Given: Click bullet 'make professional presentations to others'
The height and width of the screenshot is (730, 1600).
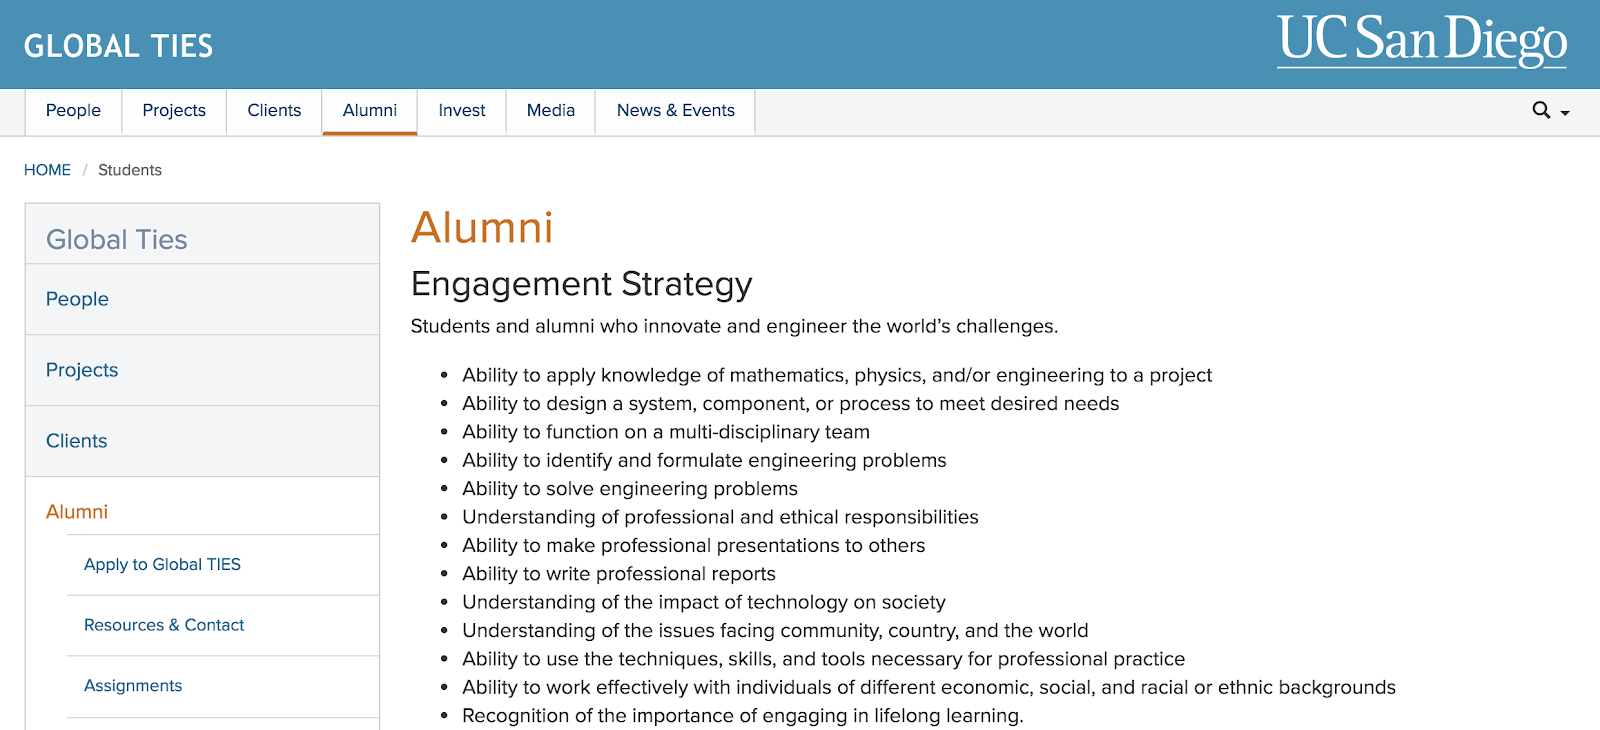Looking at the screenshot, I should 693,546.
